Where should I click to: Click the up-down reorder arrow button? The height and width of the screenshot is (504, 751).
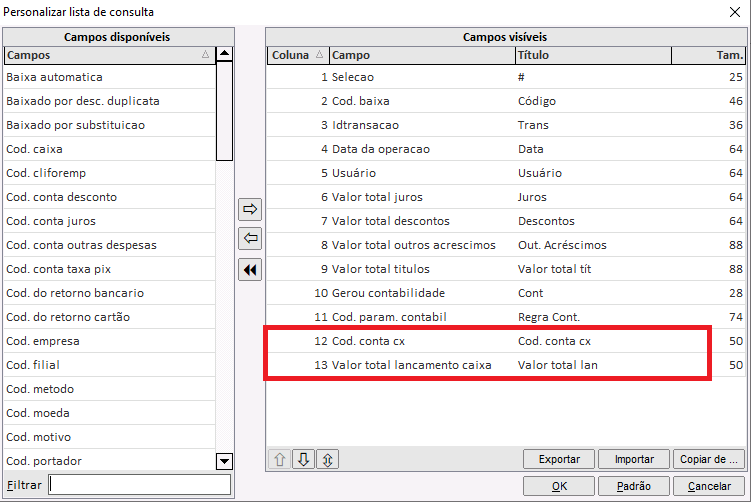point(327,459)
